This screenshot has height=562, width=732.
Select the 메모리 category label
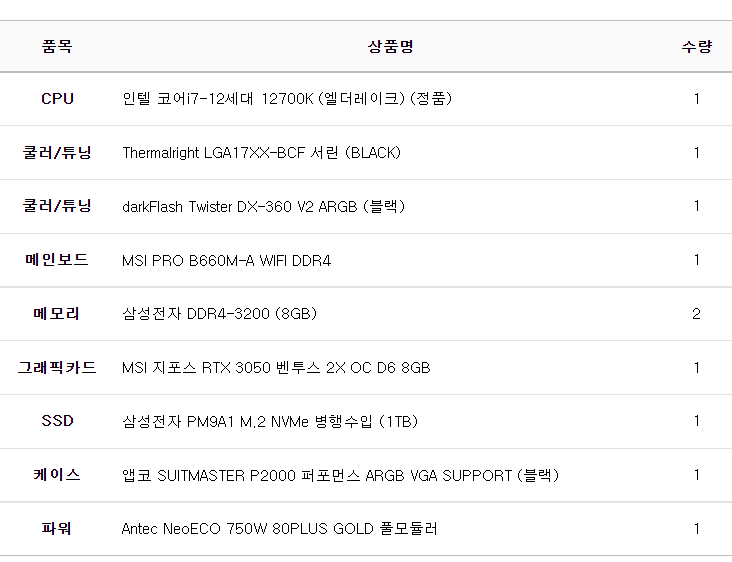tap(57, 314)
